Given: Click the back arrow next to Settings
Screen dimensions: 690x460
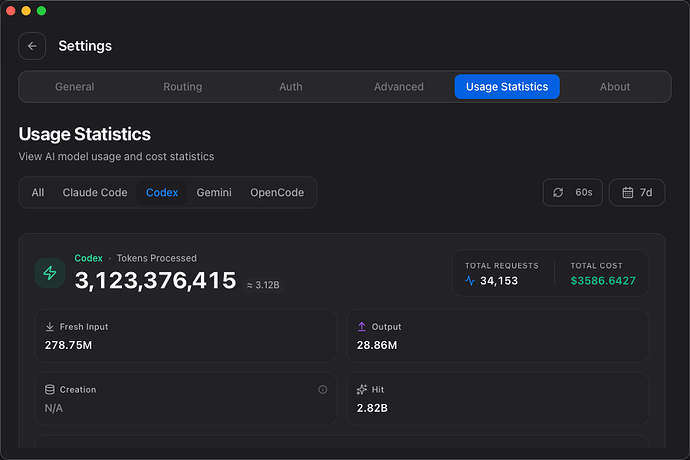Looking at the screenshot, I should [32, 46].
